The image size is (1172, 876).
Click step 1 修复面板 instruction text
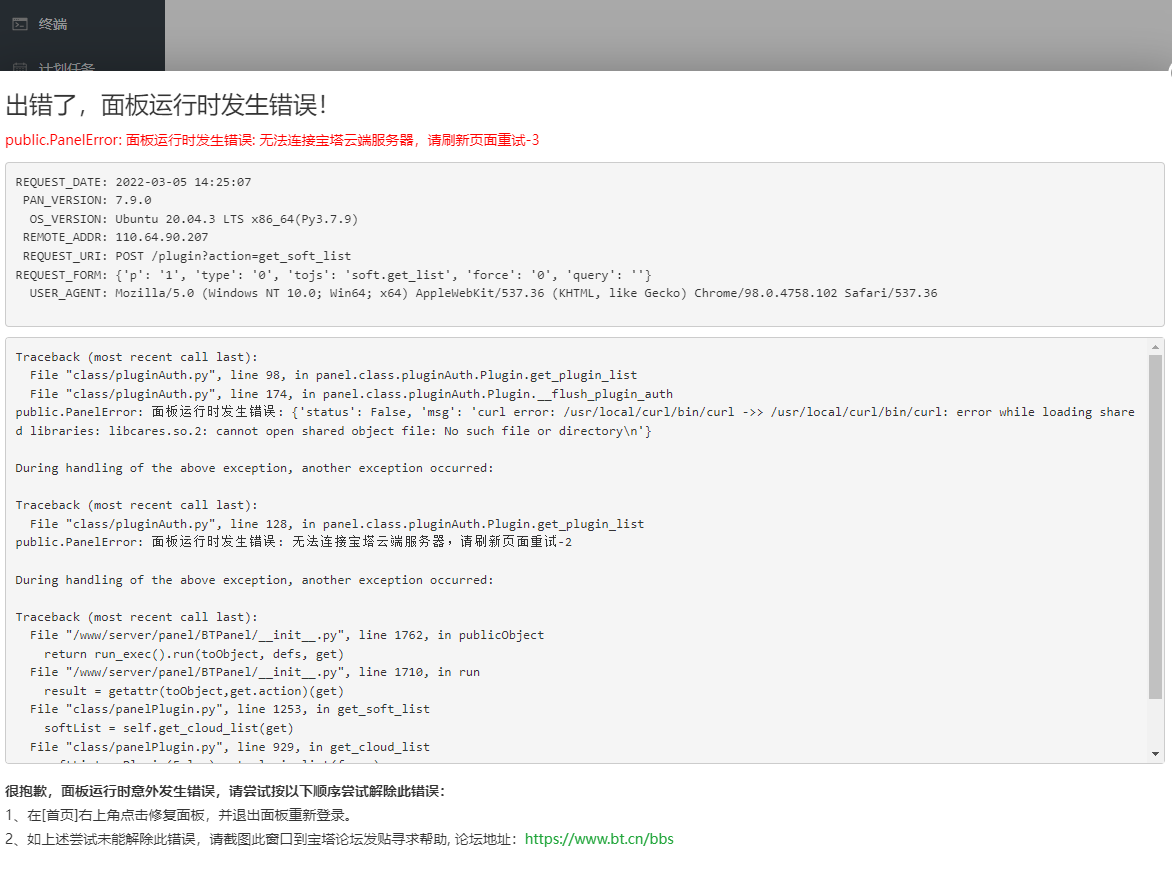coord(179,815)
